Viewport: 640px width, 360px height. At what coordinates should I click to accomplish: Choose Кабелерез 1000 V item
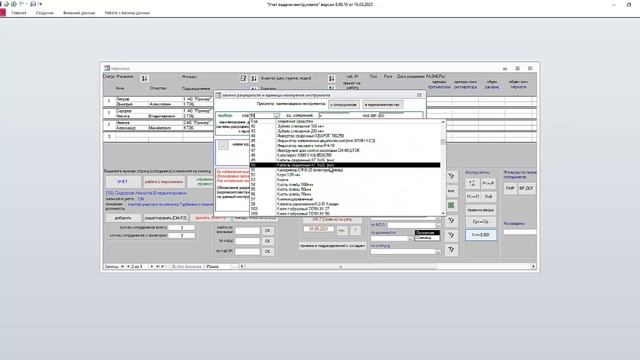[x=345, y=156]
